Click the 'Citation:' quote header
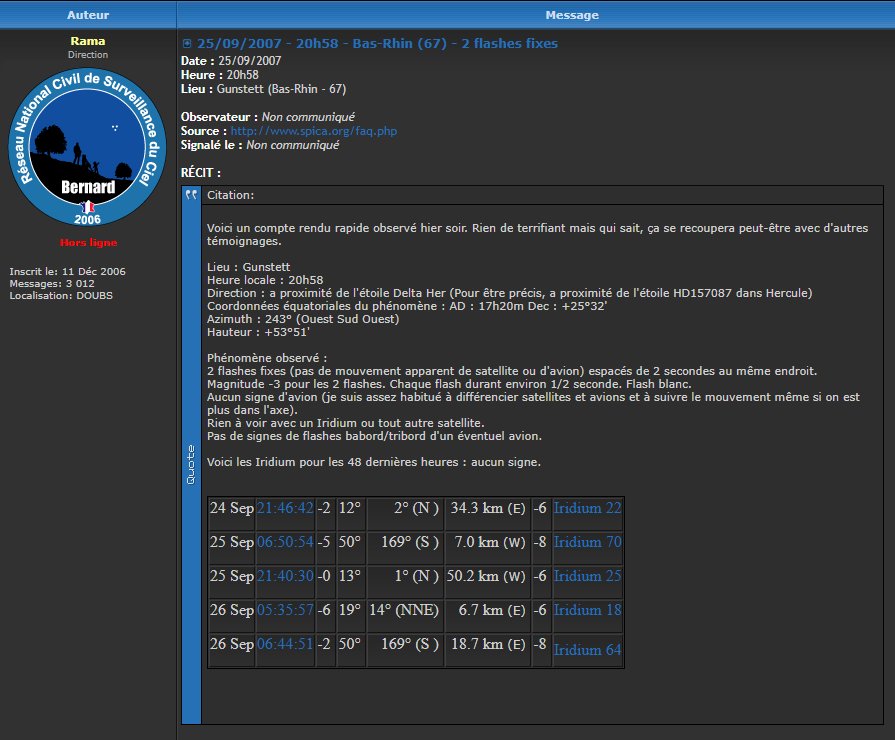Image resolution: width=895 pixels, height=740 pixels. (x=231, y=195)
